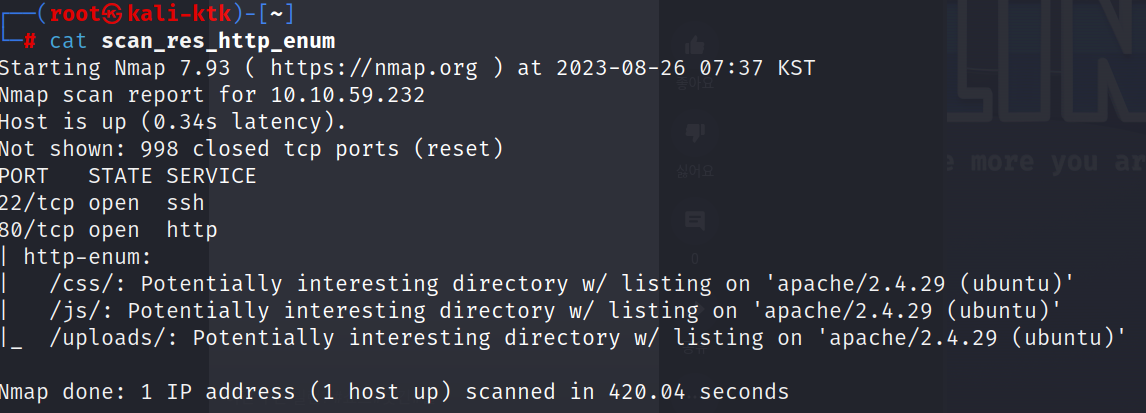Screen dimensions: 1146x413
Task: Click the http-enum script heading
Action: 87,257
